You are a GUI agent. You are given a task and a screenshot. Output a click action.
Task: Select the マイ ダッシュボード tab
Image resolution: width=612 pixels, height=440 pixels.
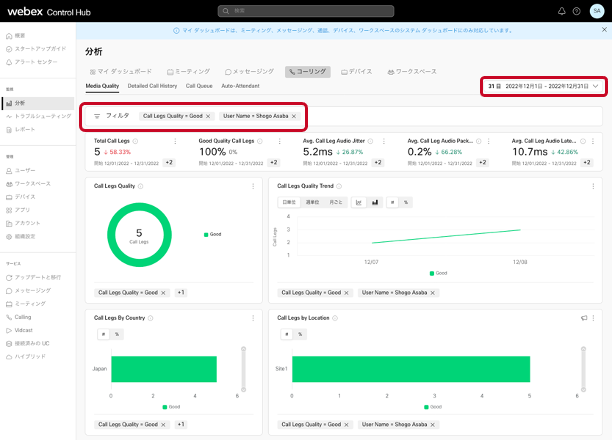coord(121,71)
